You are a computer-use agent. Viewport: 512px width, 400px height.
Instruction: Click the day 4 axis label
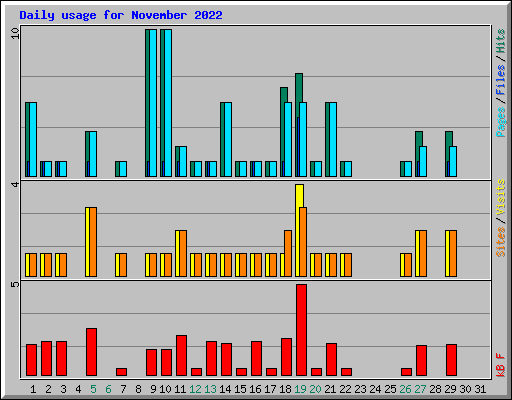tap(78, 389)
